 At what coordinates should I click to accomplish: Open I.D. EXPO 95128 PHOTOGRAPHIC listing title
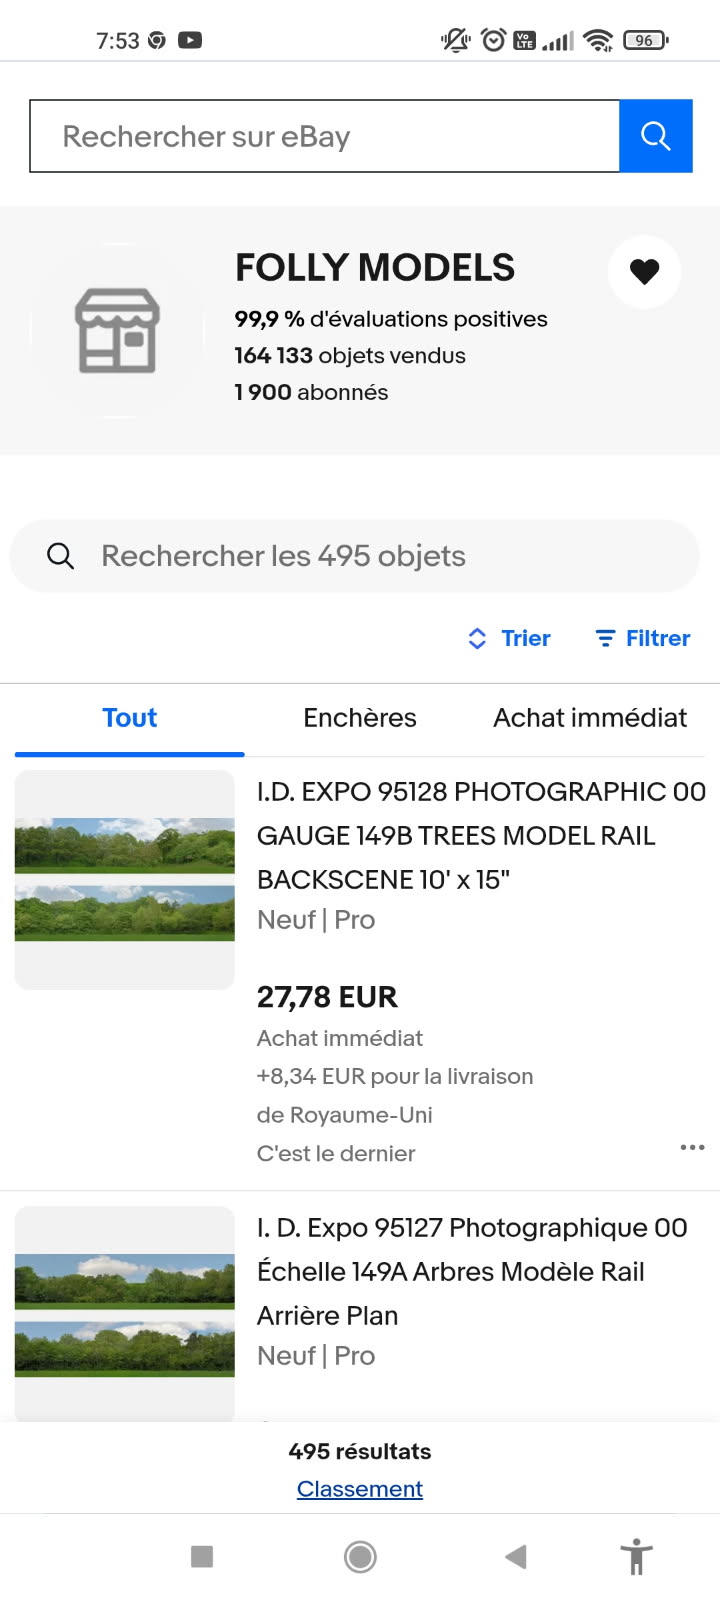click(x=481, y=835)
